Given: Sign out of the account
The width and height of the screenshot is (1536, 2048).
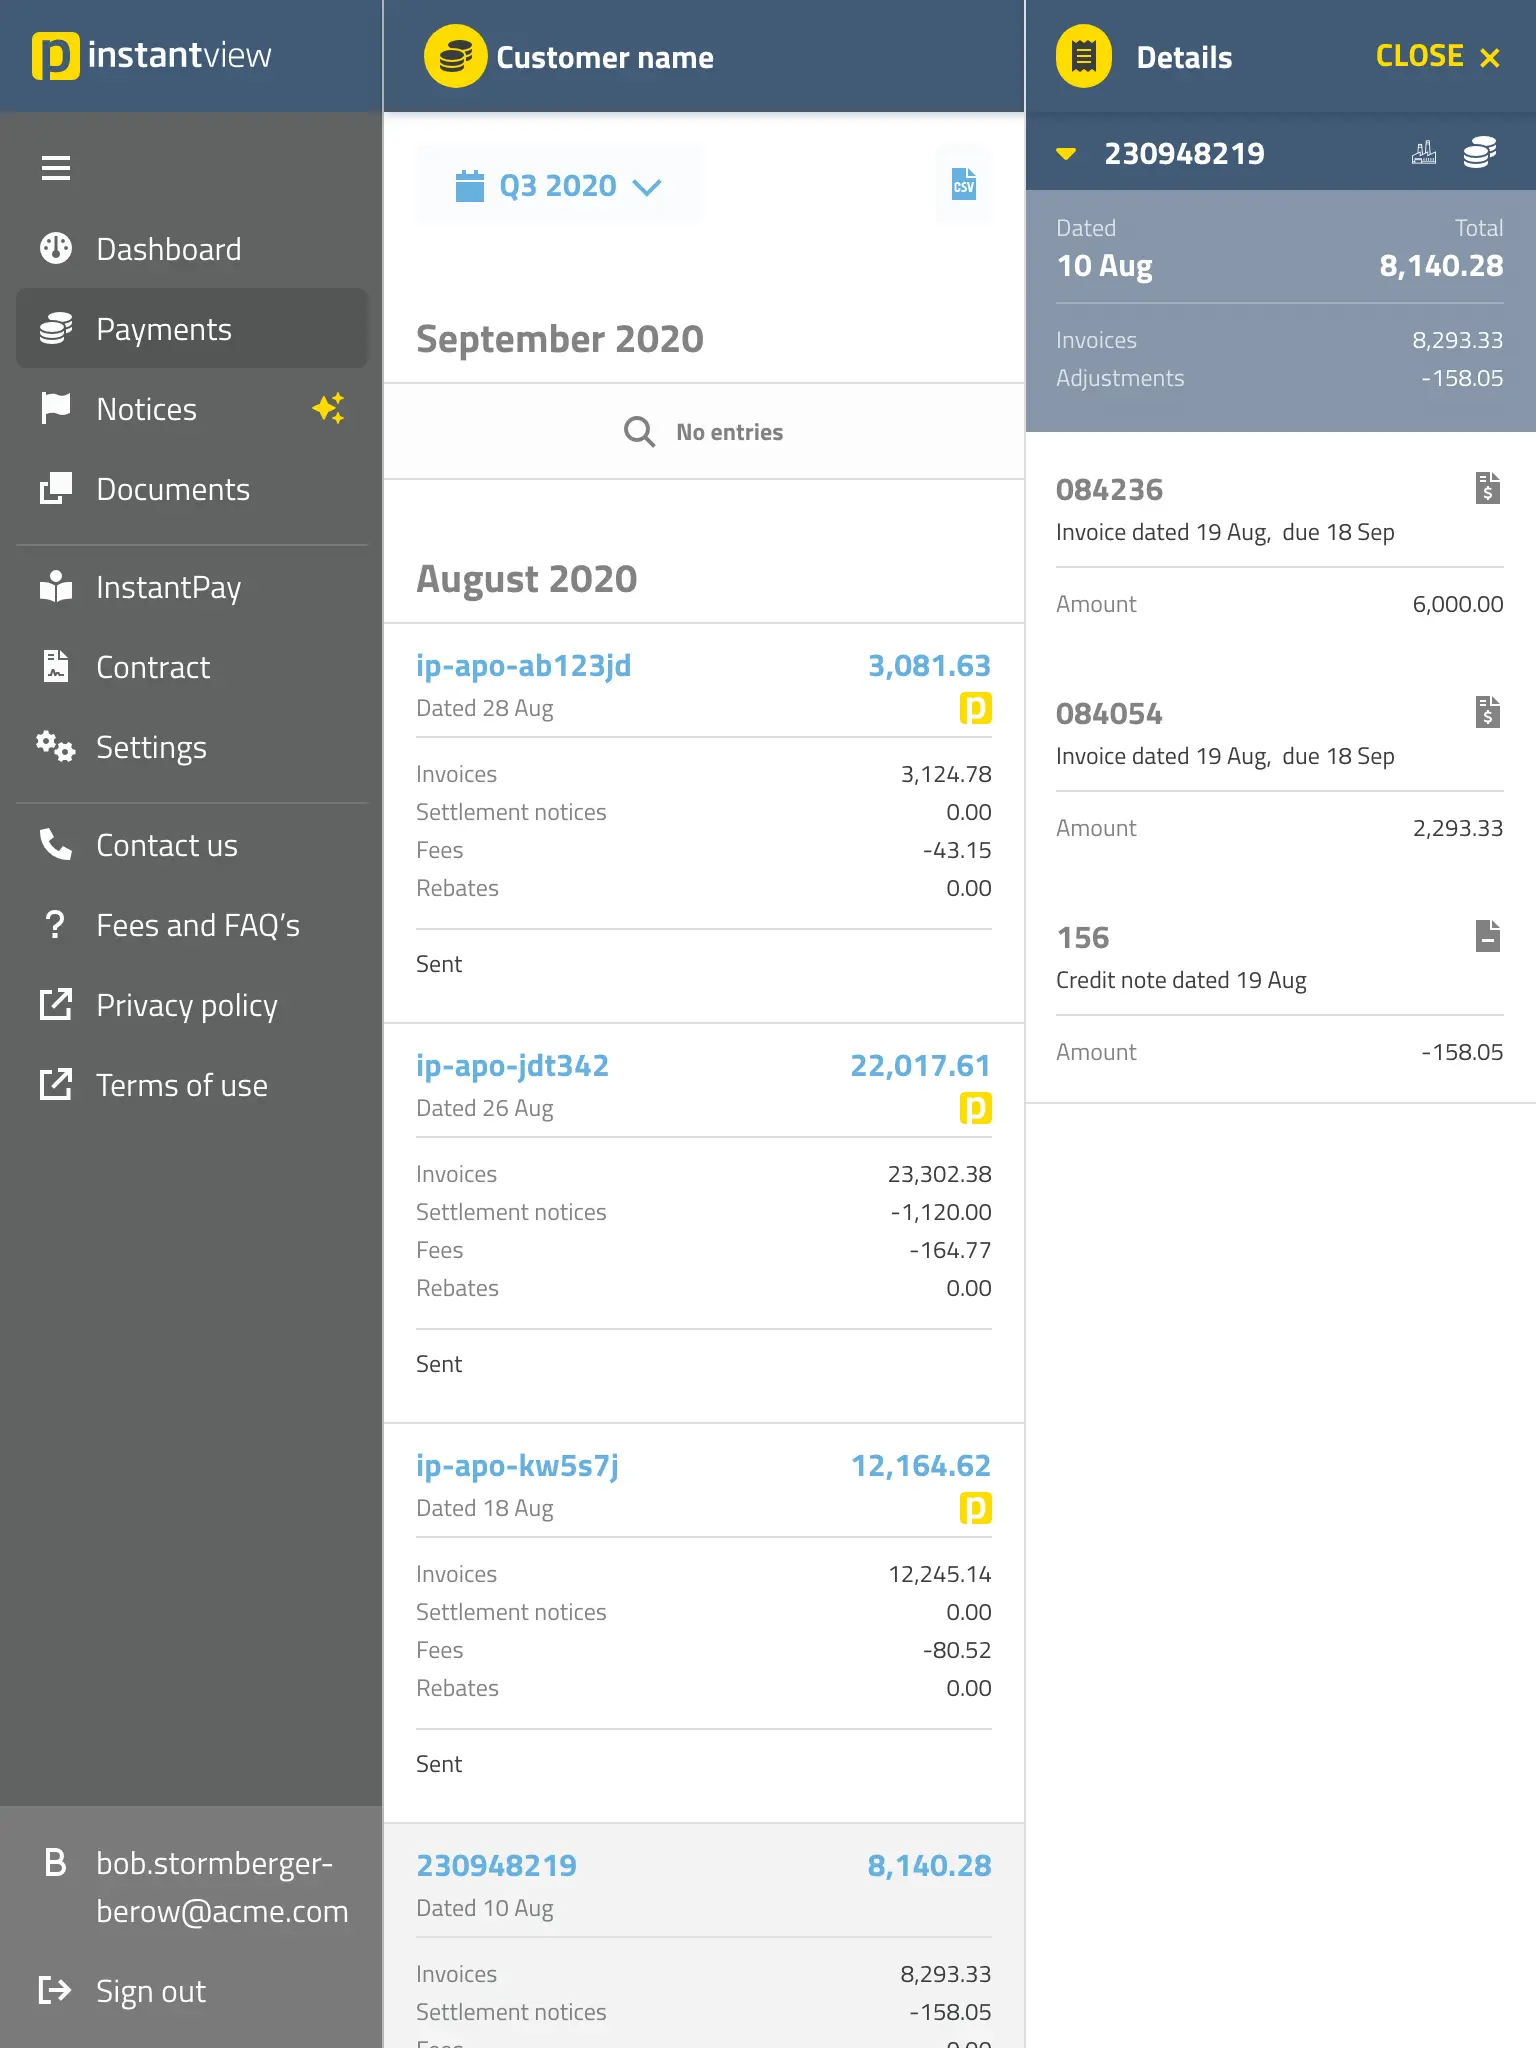Looking at the screenshot, I should 150,1991.
